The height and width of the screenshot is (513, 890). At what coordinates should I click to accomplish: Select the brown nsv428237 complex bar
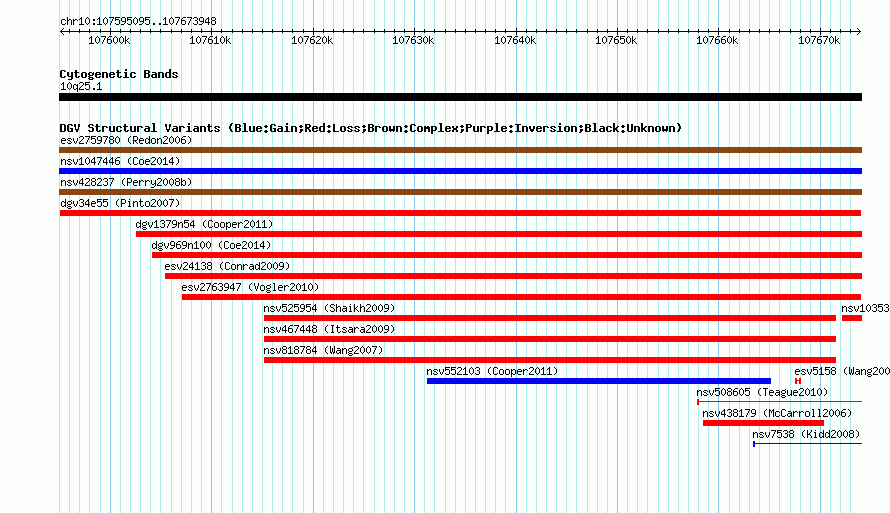(x=460, y=192)
